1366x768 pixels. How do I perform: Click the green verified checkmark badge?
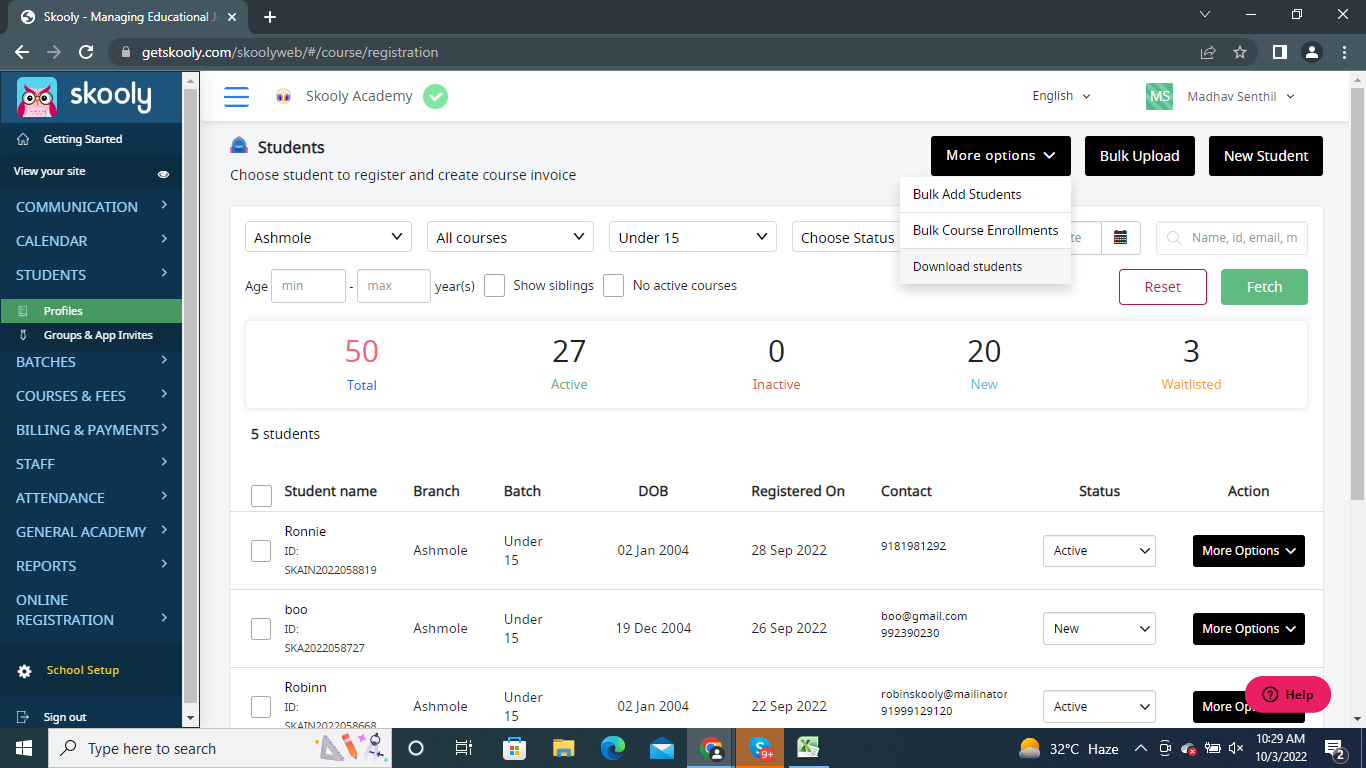pyautogui.click(x=435, y=96)
